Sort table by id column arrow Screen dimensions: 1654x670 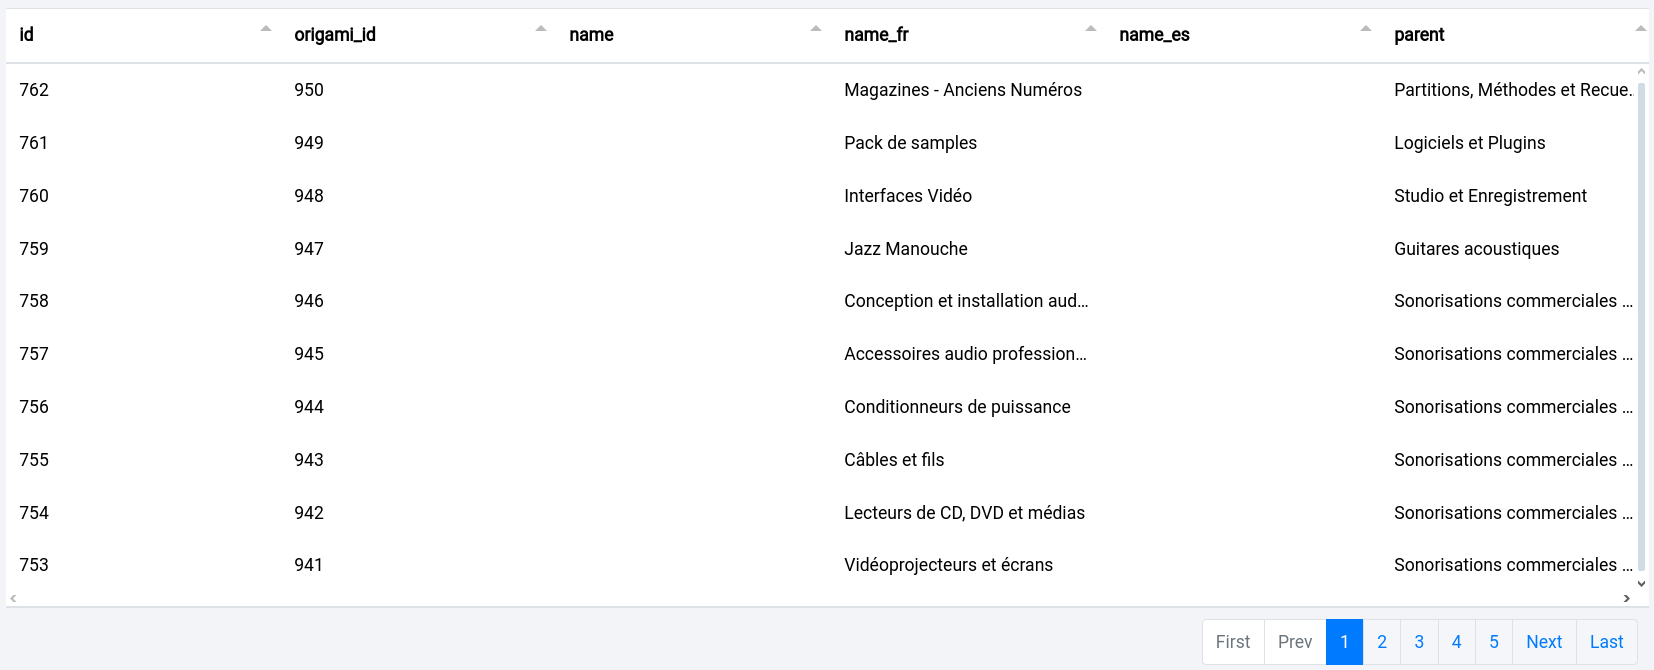click(266, 29)
